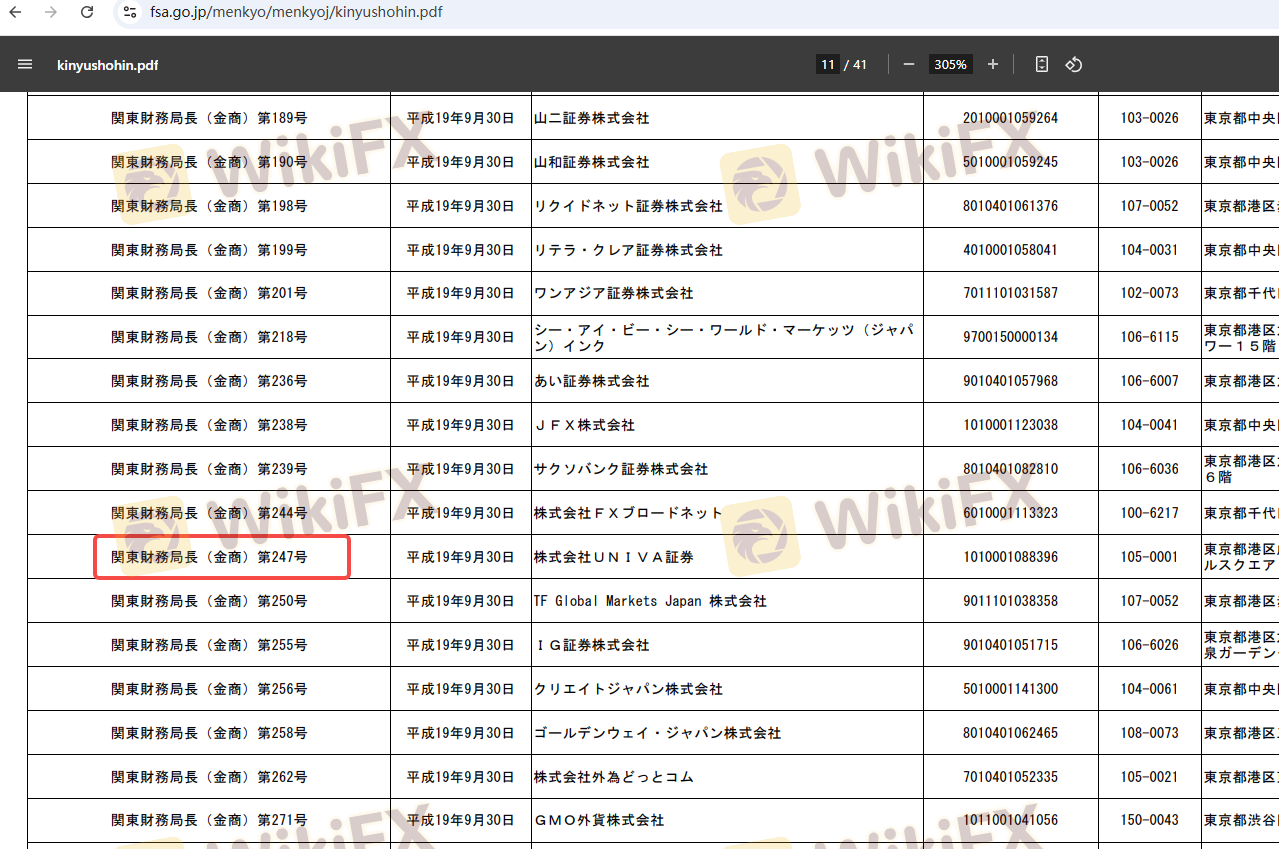Click the kinyushohin.pdf title
The height and width of the screenshot is (849, 1279).
coord(107,65)
